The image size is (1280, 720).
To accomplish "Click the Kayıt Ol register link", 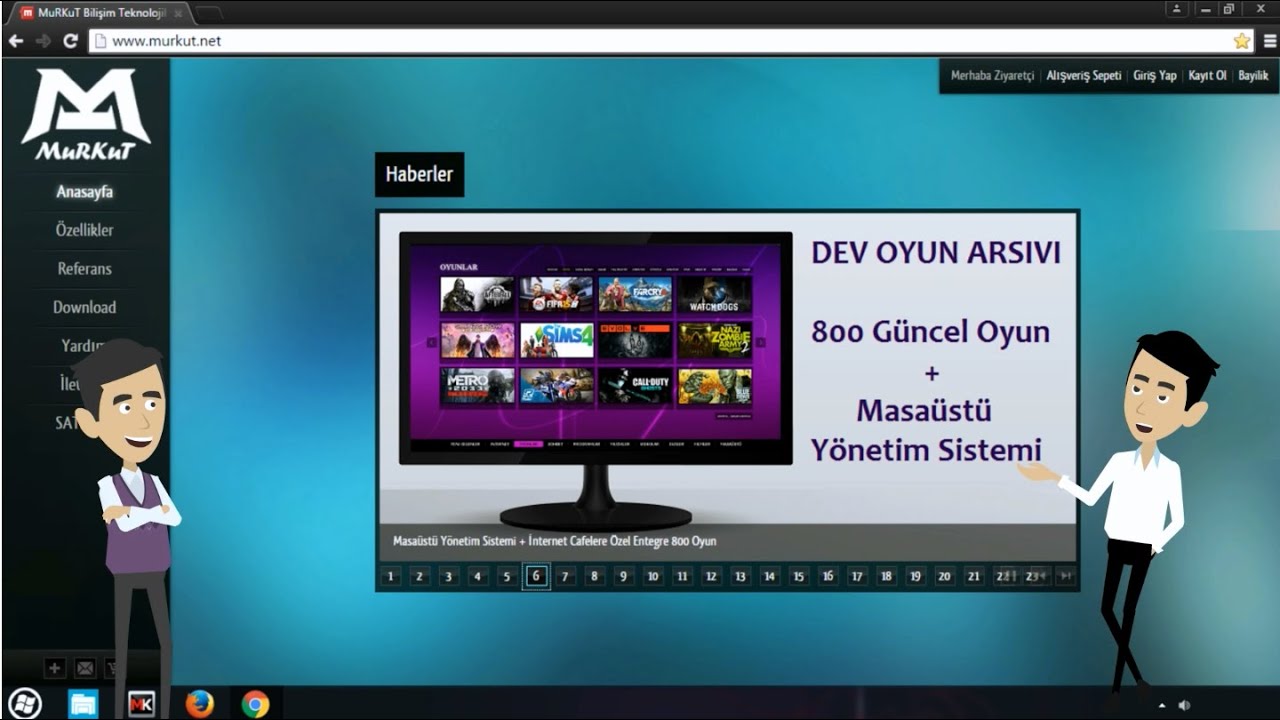I will pos(1207,76).
